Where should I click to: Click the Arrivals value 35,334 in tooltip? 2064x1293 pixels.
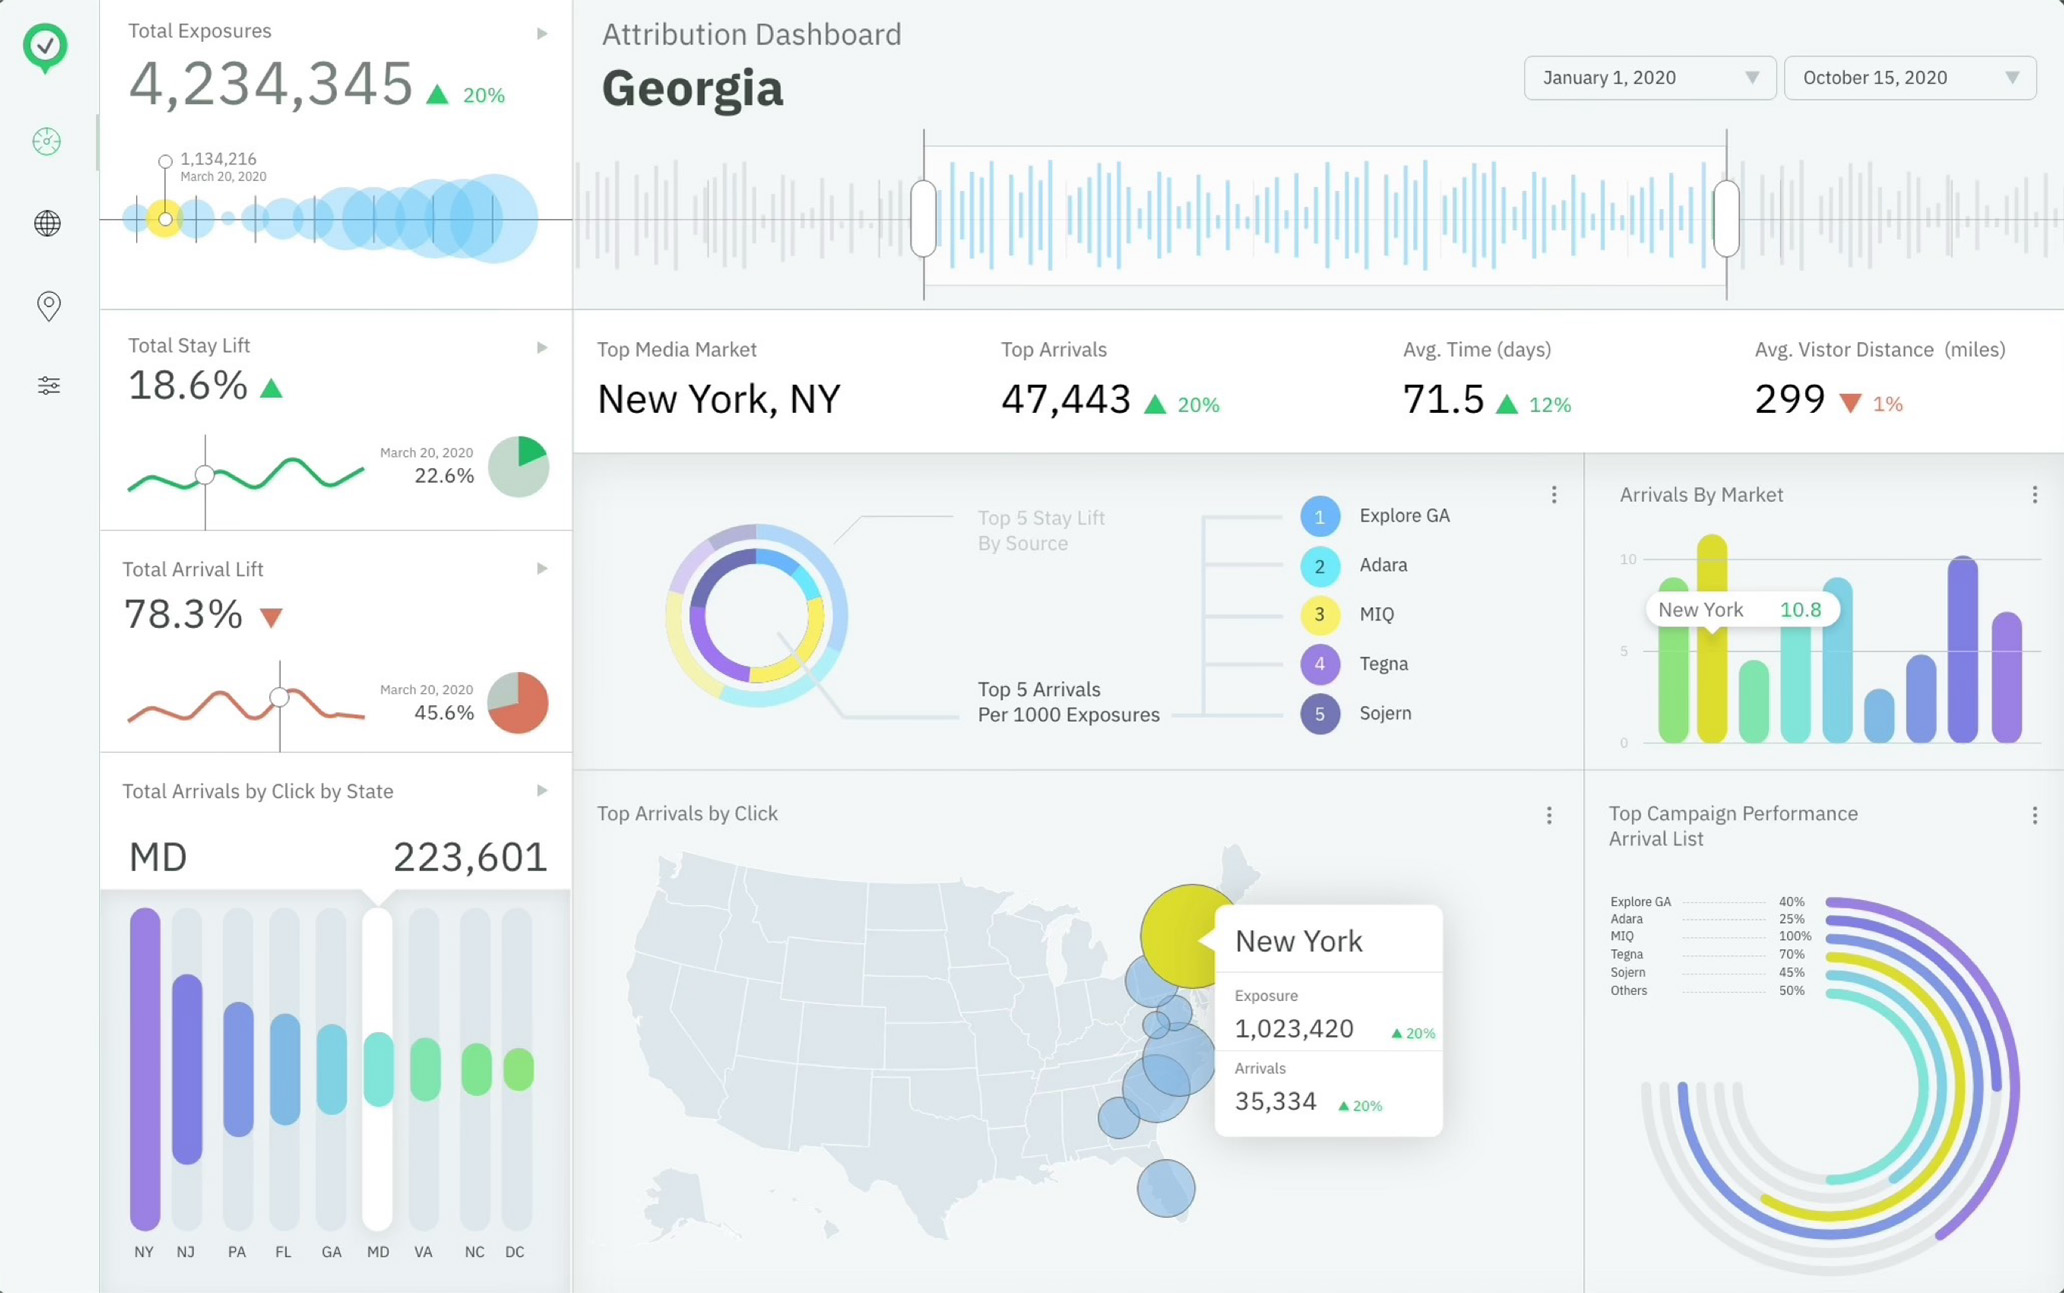[1276, 1102]
